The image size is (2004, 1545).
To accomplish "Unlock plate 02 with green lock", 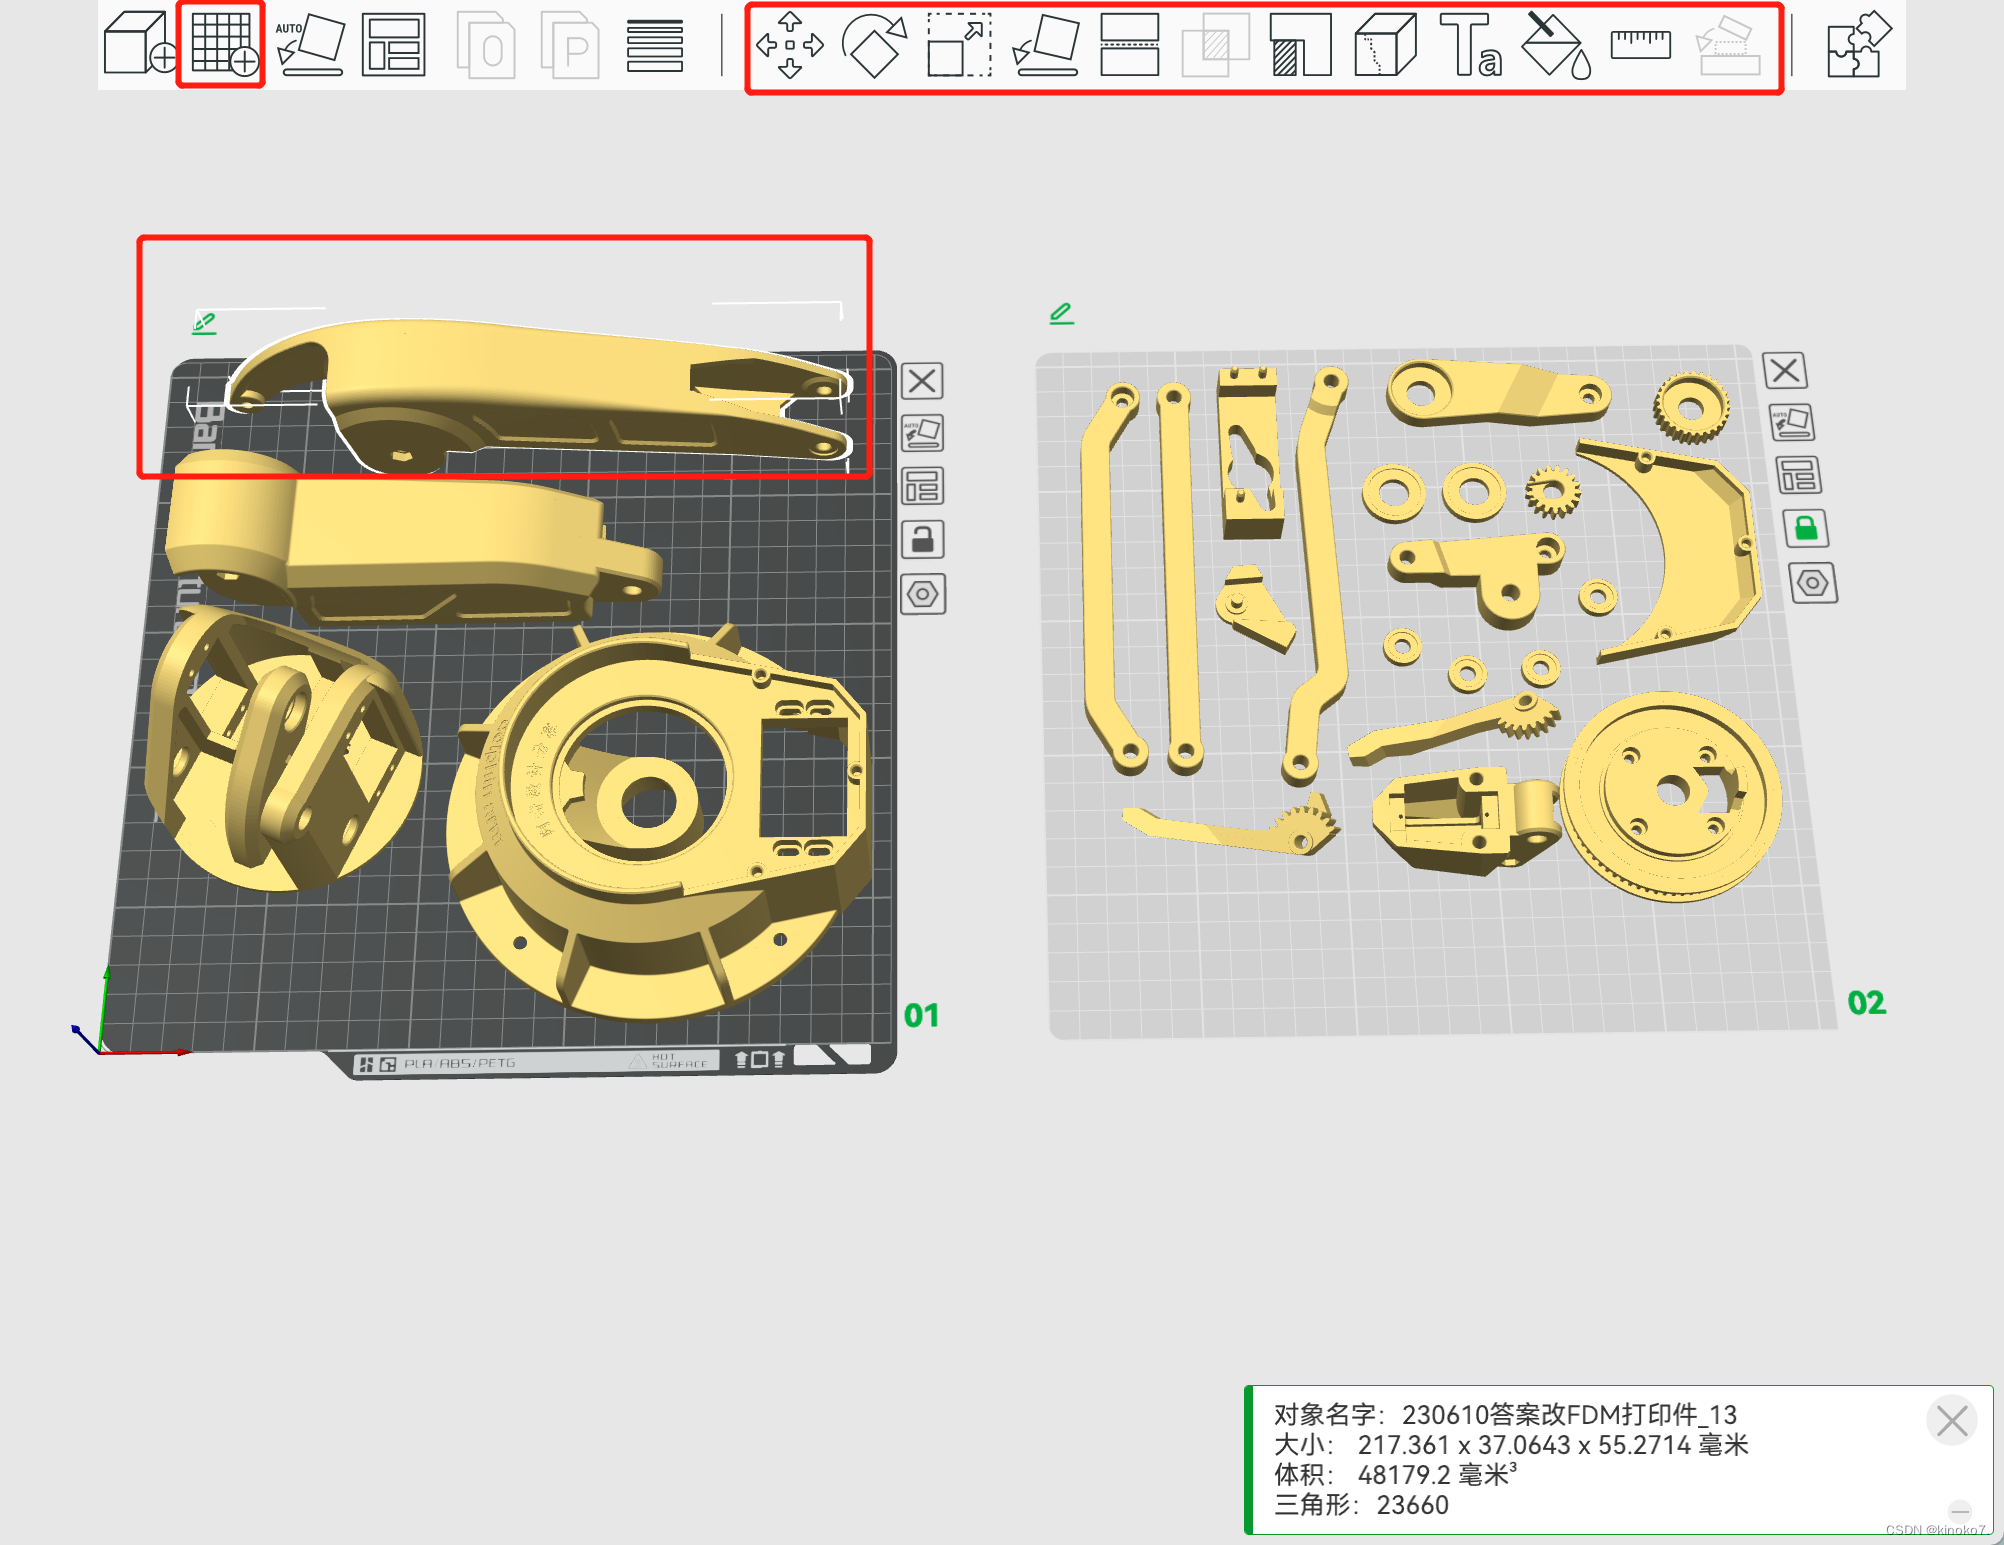I will [1806, 528].
